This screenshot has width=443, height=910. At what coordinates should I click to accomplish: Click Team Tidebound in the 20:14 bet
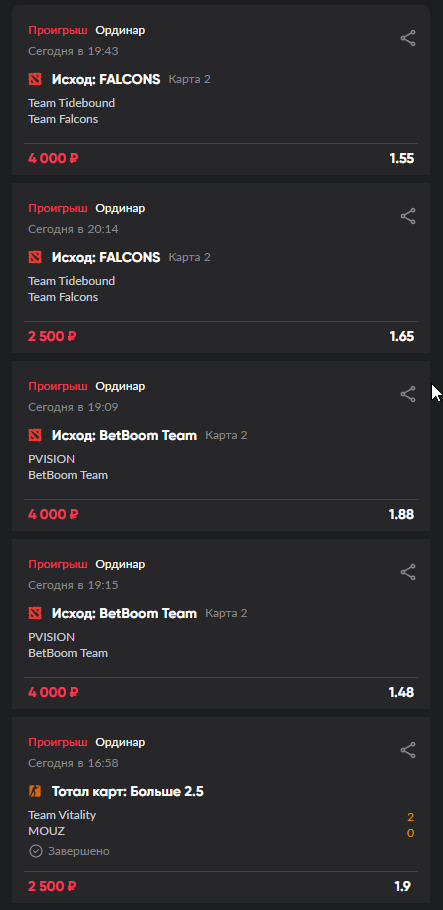[x=71, y=281]
